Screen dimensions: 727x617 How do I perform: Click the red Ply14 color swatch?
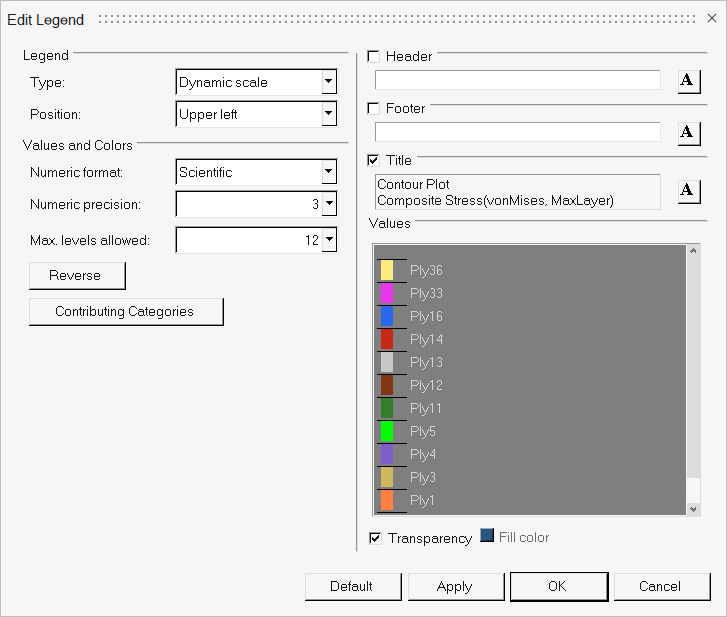tap(387, 340)
